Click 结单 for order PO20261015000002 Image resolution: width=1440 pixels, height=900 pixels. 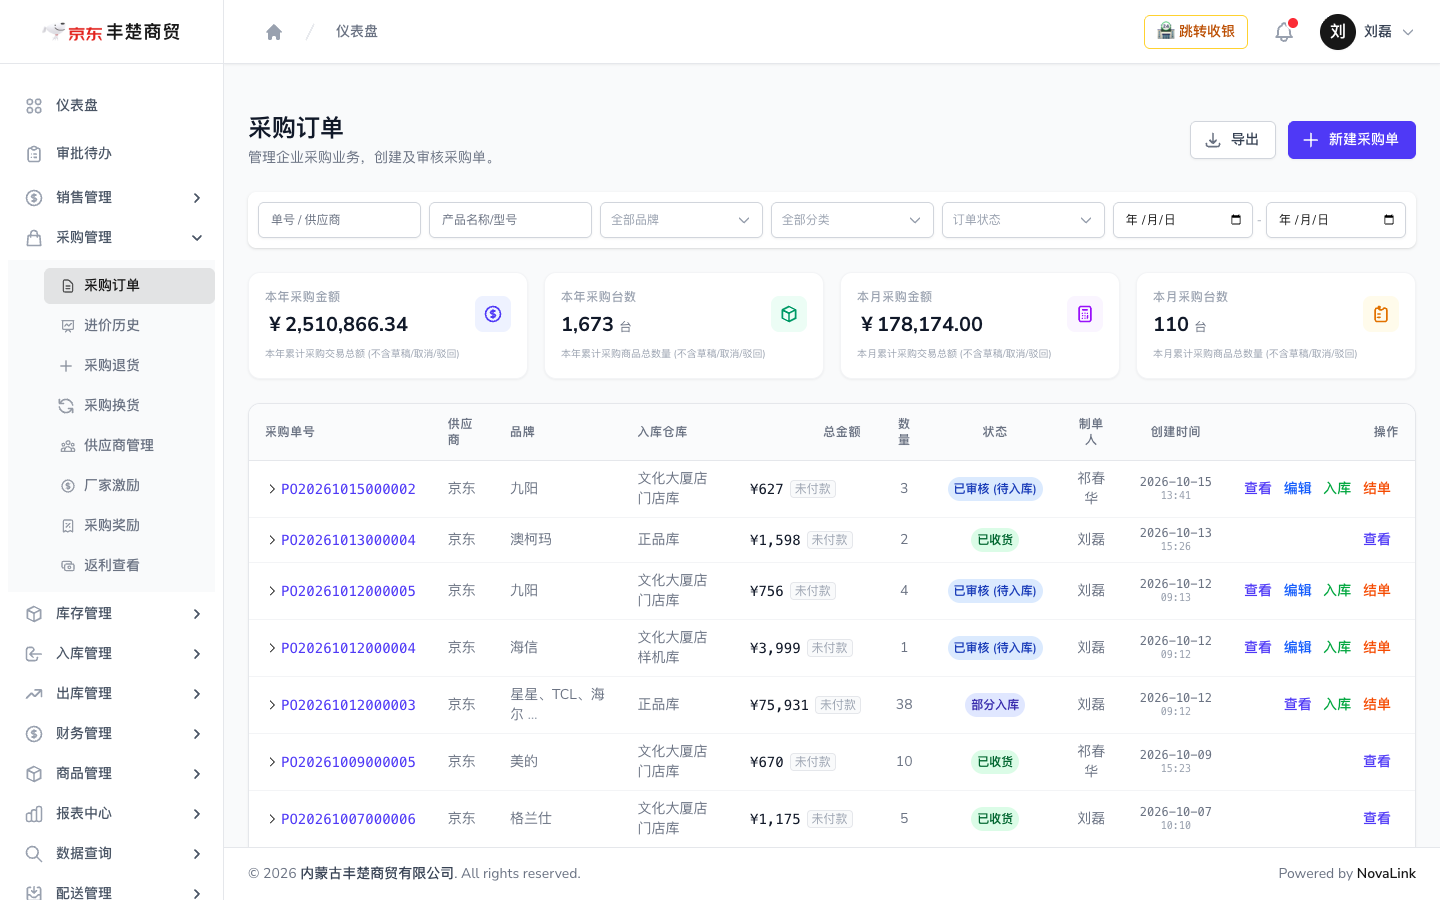(1377, 489)
